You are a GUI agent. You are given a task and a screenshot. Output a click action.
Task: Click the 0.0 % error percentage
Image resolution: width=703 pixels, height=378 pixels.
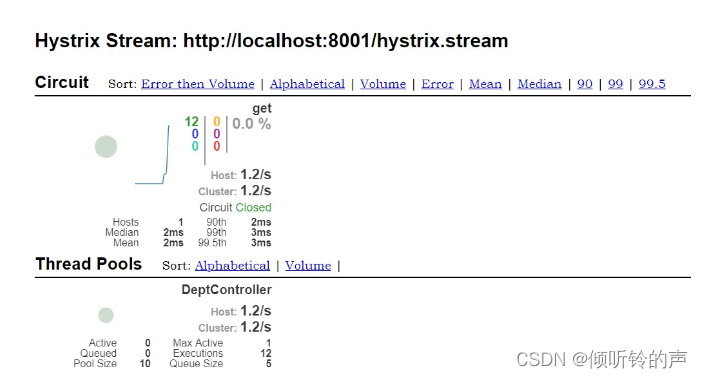(252, 124)
